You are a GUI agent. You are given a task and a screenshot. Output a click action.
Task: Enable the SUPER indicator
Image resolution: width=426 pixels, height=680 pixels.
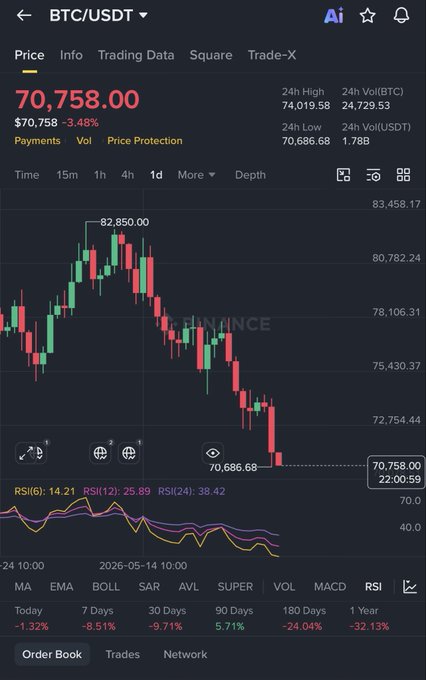coord(235,587)
